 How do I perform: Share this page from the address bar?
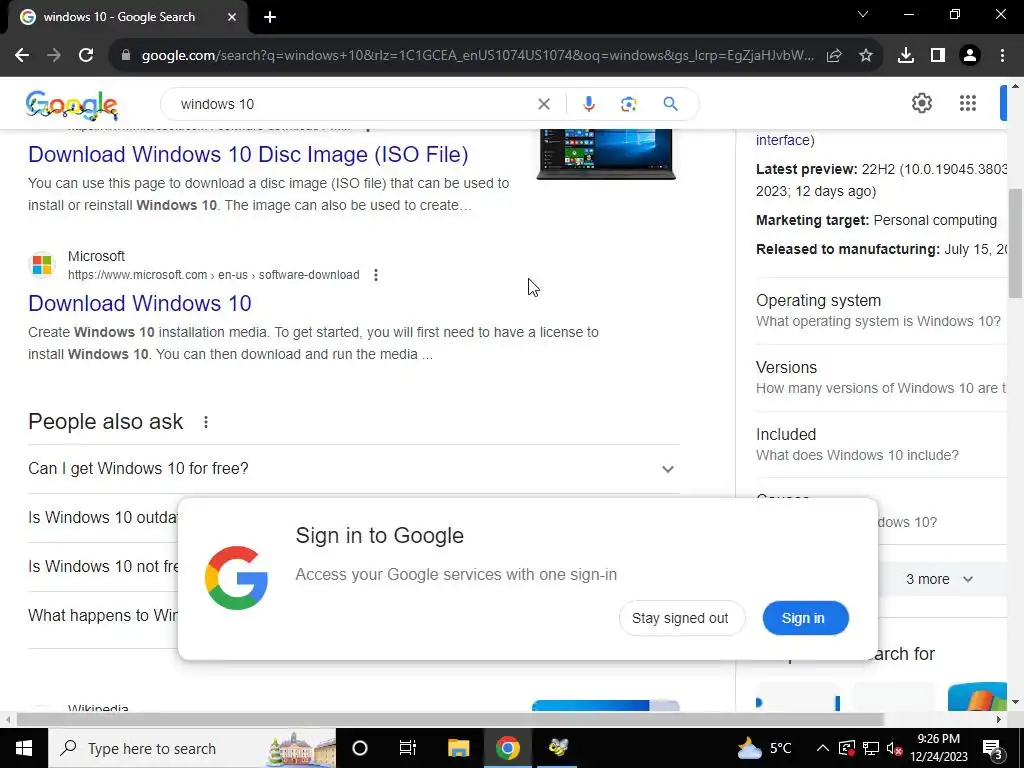pos(834,56)
